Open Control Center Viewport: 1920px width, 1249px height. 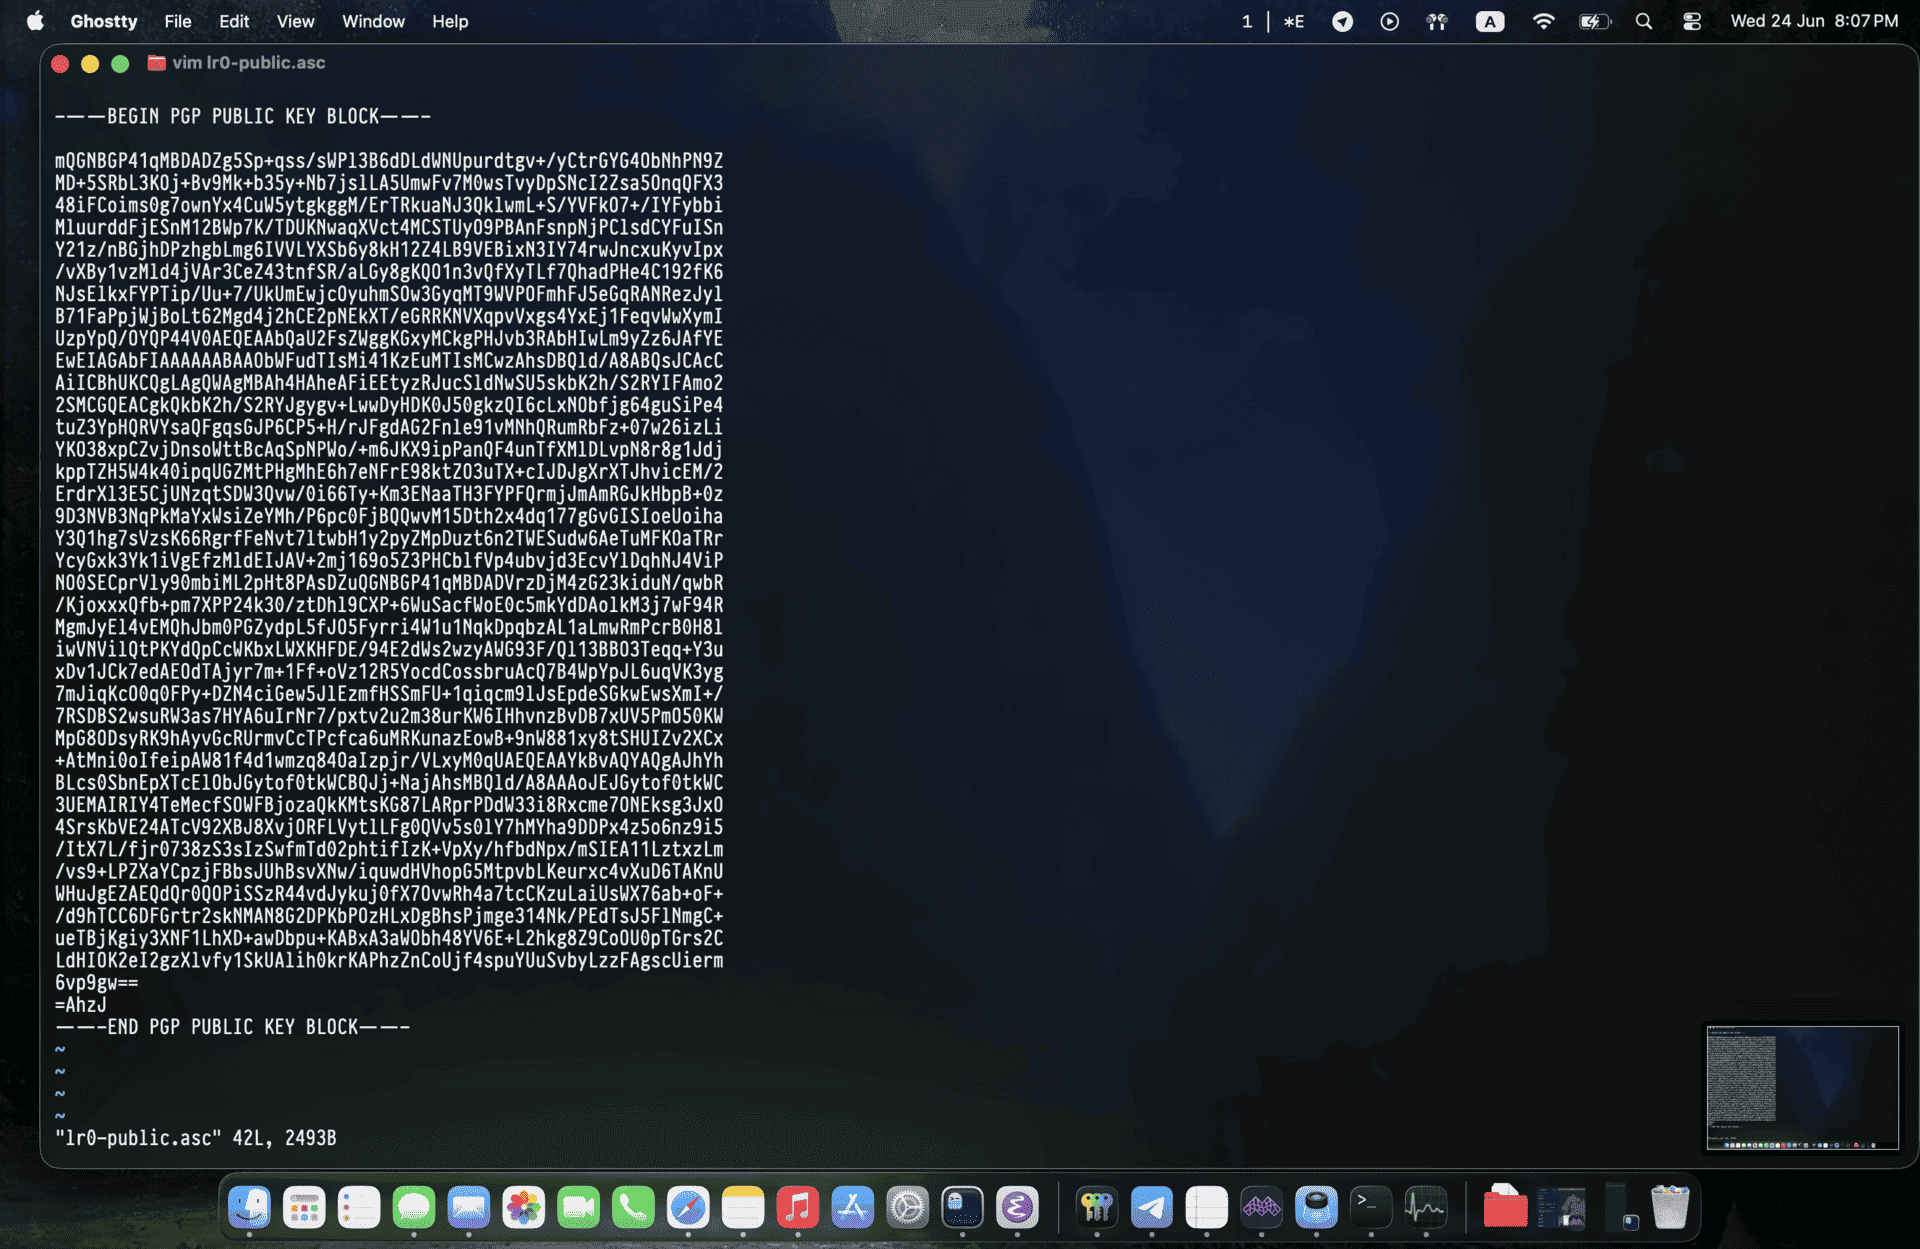[1691, 21]
